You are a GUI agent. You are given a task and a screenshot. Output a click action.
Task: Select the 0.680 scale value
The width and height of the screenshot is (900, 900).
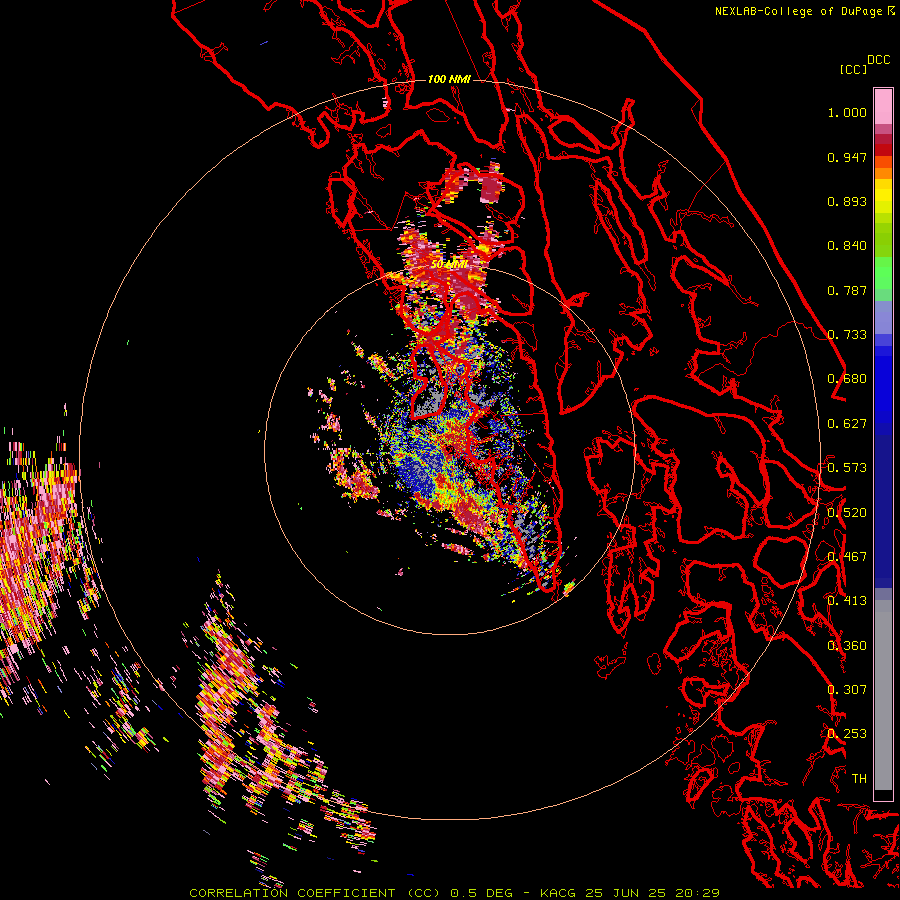coord(847,379)
